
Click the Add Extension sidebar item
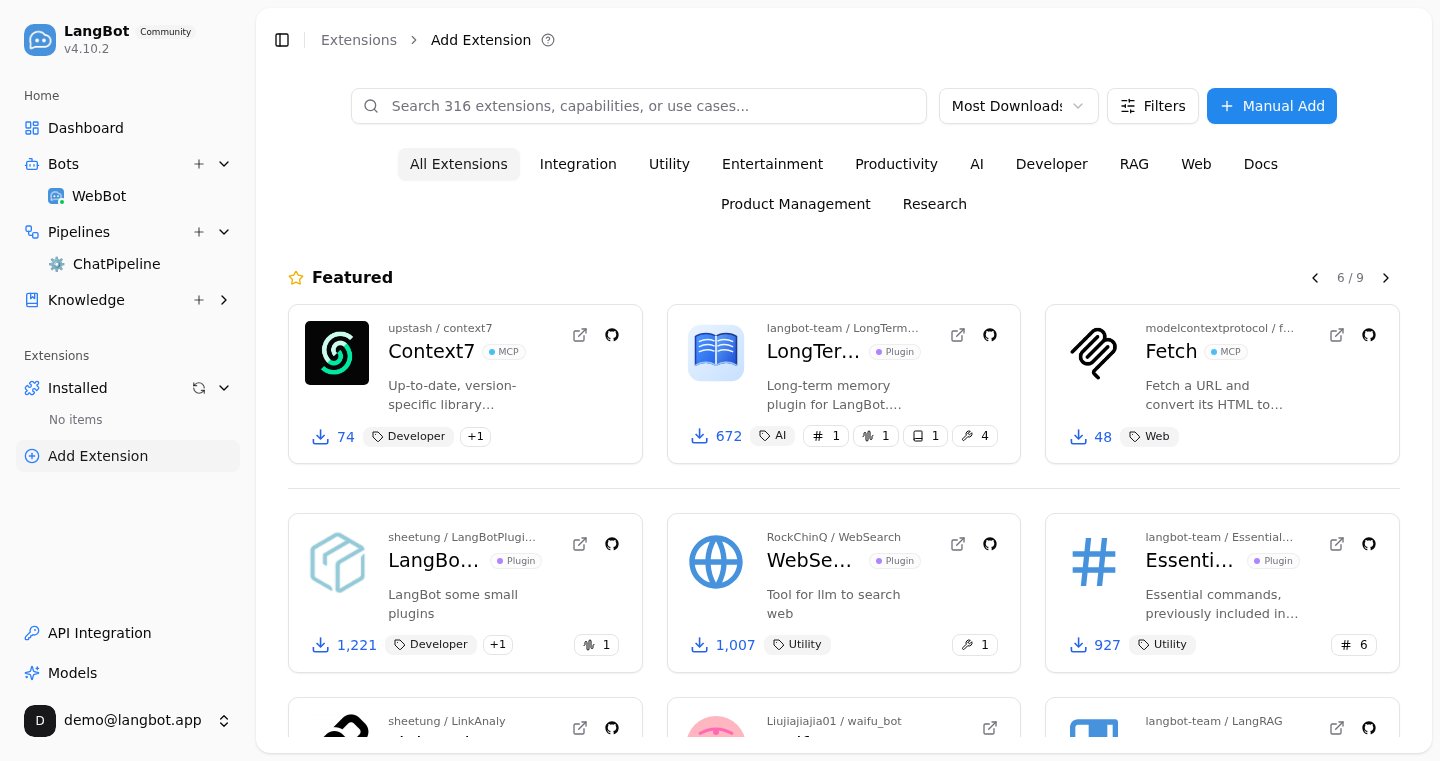128,456
